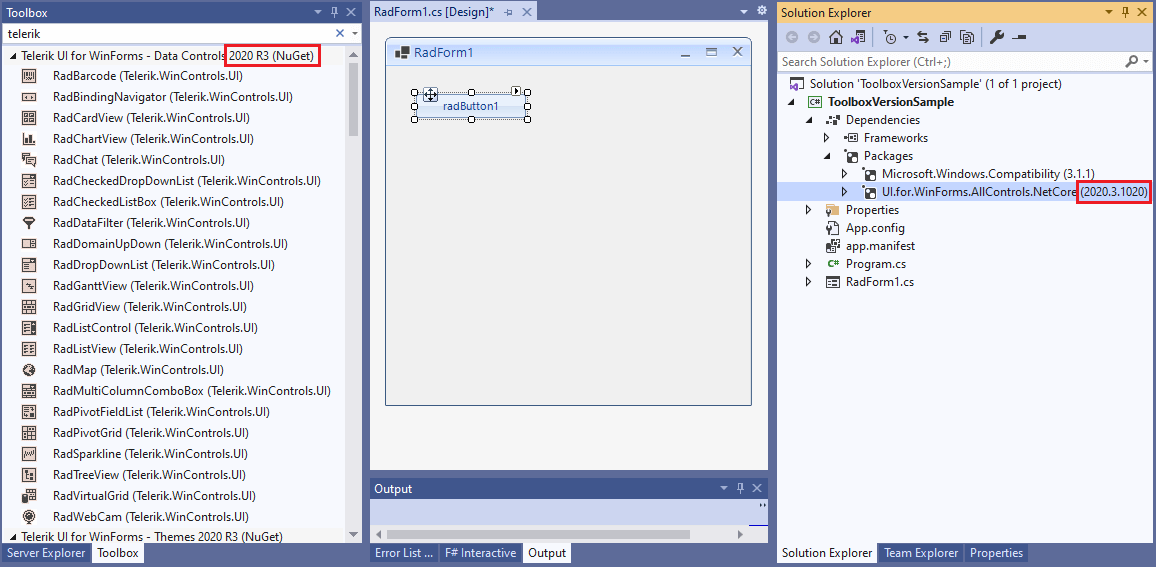Expand Microsoft.Windows.Compatibility package node
Screen dimensions: 1156x567
click(x=844, y=174)
